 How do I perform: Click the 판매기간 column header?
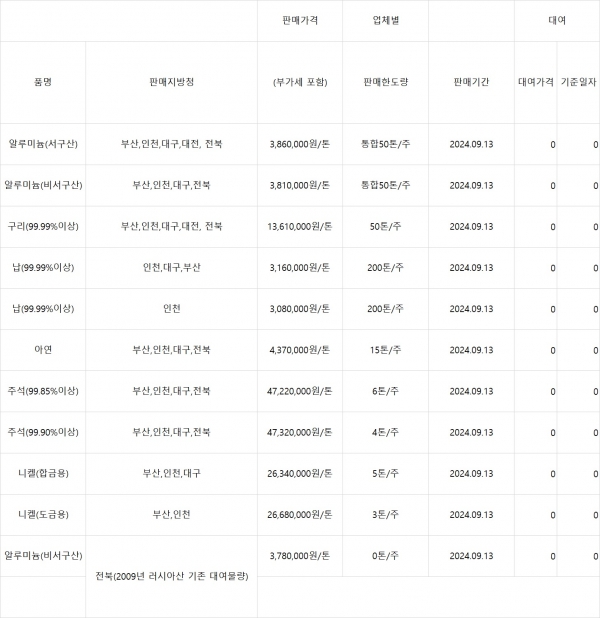click(x=471, y=82)
